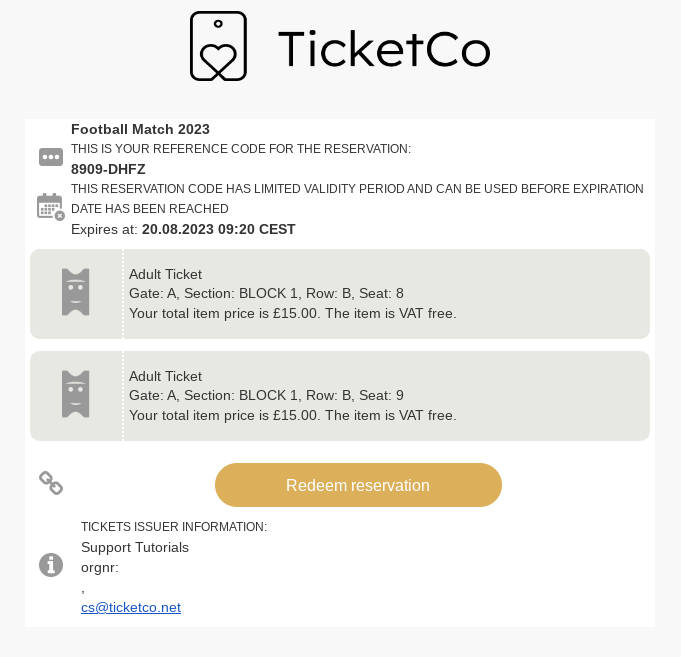The image size is (681, 657).
Task: Click the ticket icon for Seat 8
Action: tap(76, 292)
